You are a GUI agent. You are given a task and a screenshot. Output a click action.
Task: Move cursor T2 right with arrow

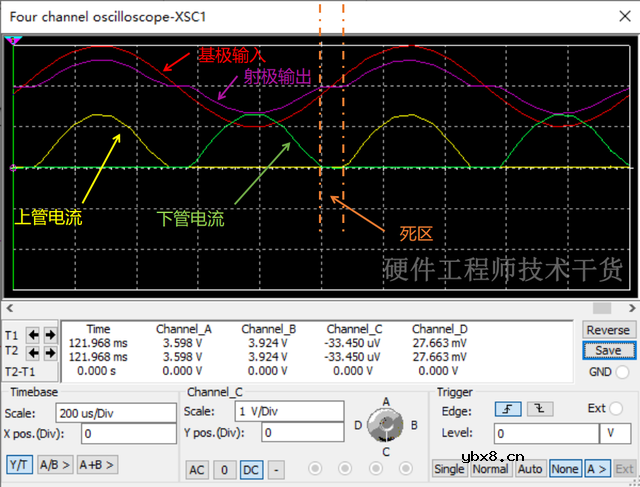48,352
